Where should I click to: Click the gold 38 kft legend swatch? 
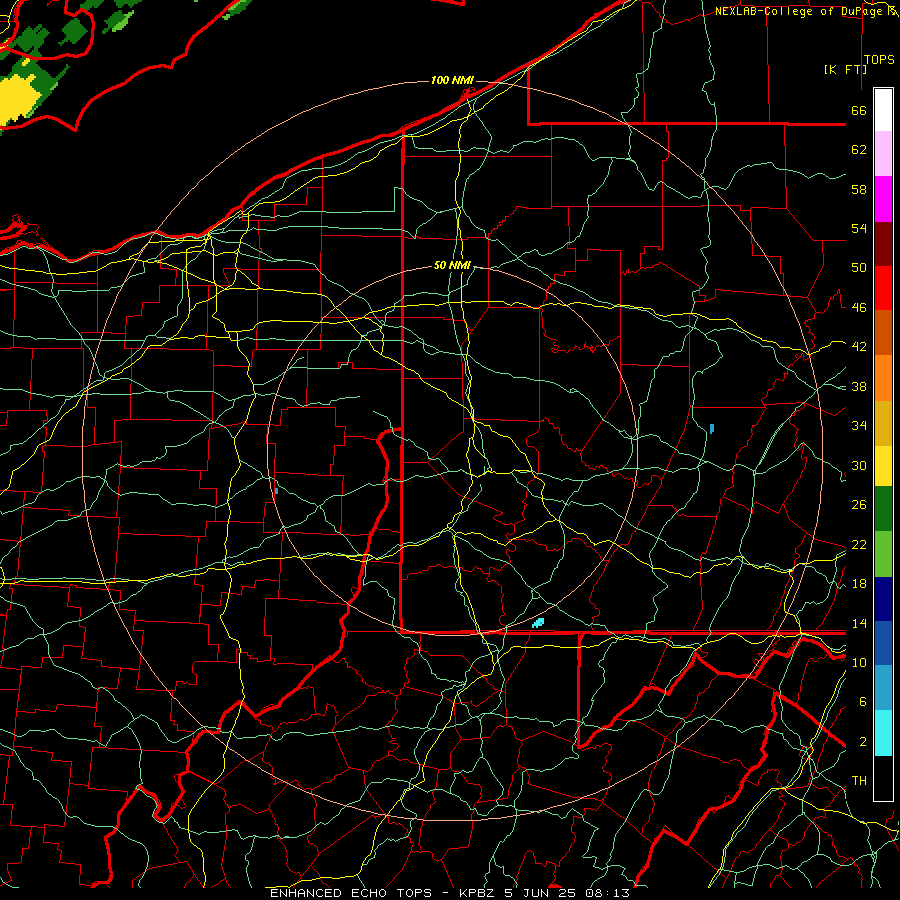[883, 422]
